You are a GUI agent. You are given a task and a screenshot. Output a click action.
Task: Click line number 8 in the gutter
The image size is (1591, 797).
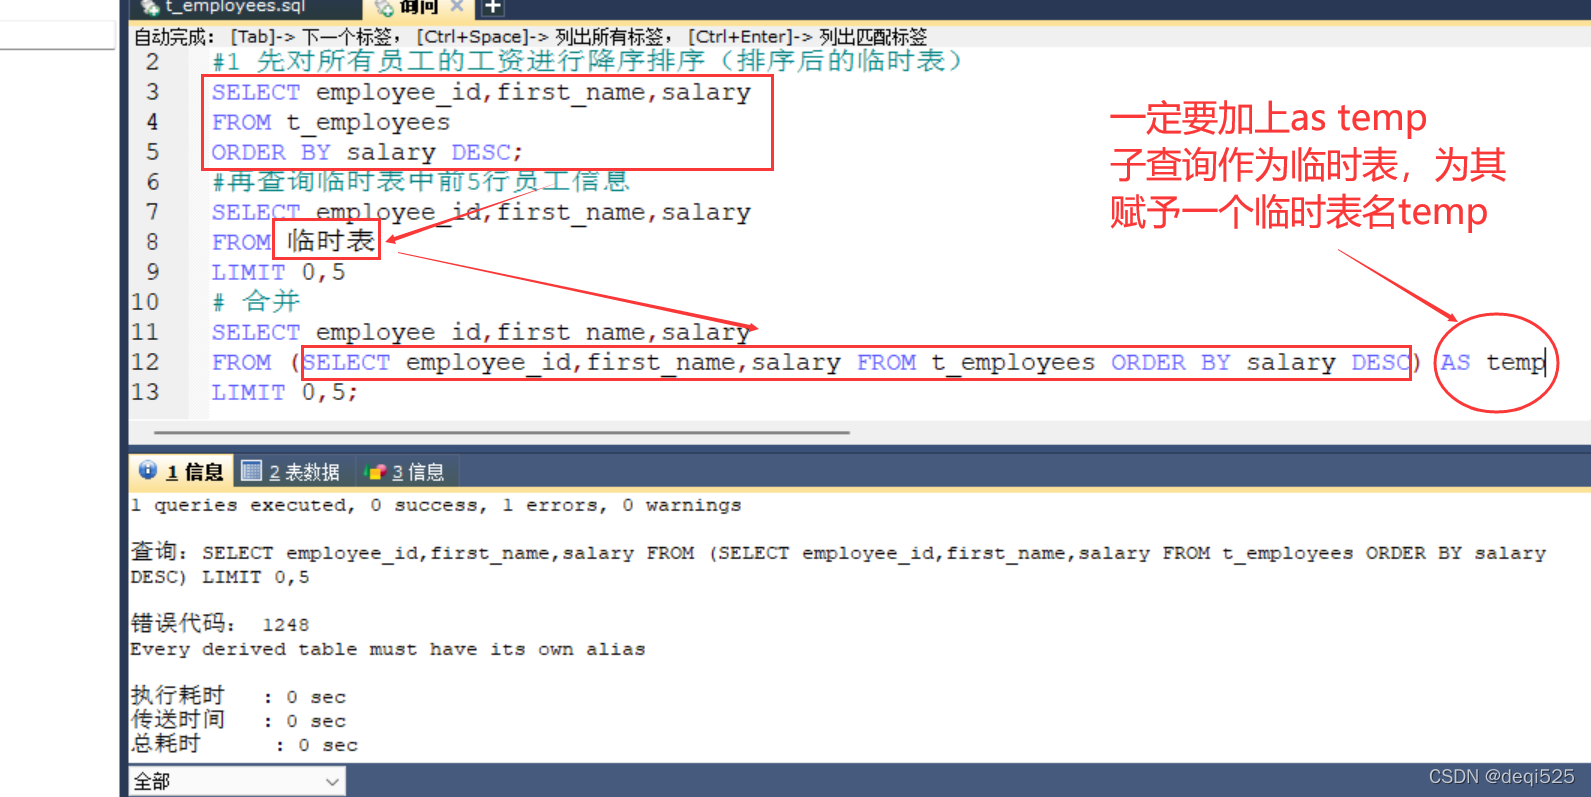coord(152,242)
